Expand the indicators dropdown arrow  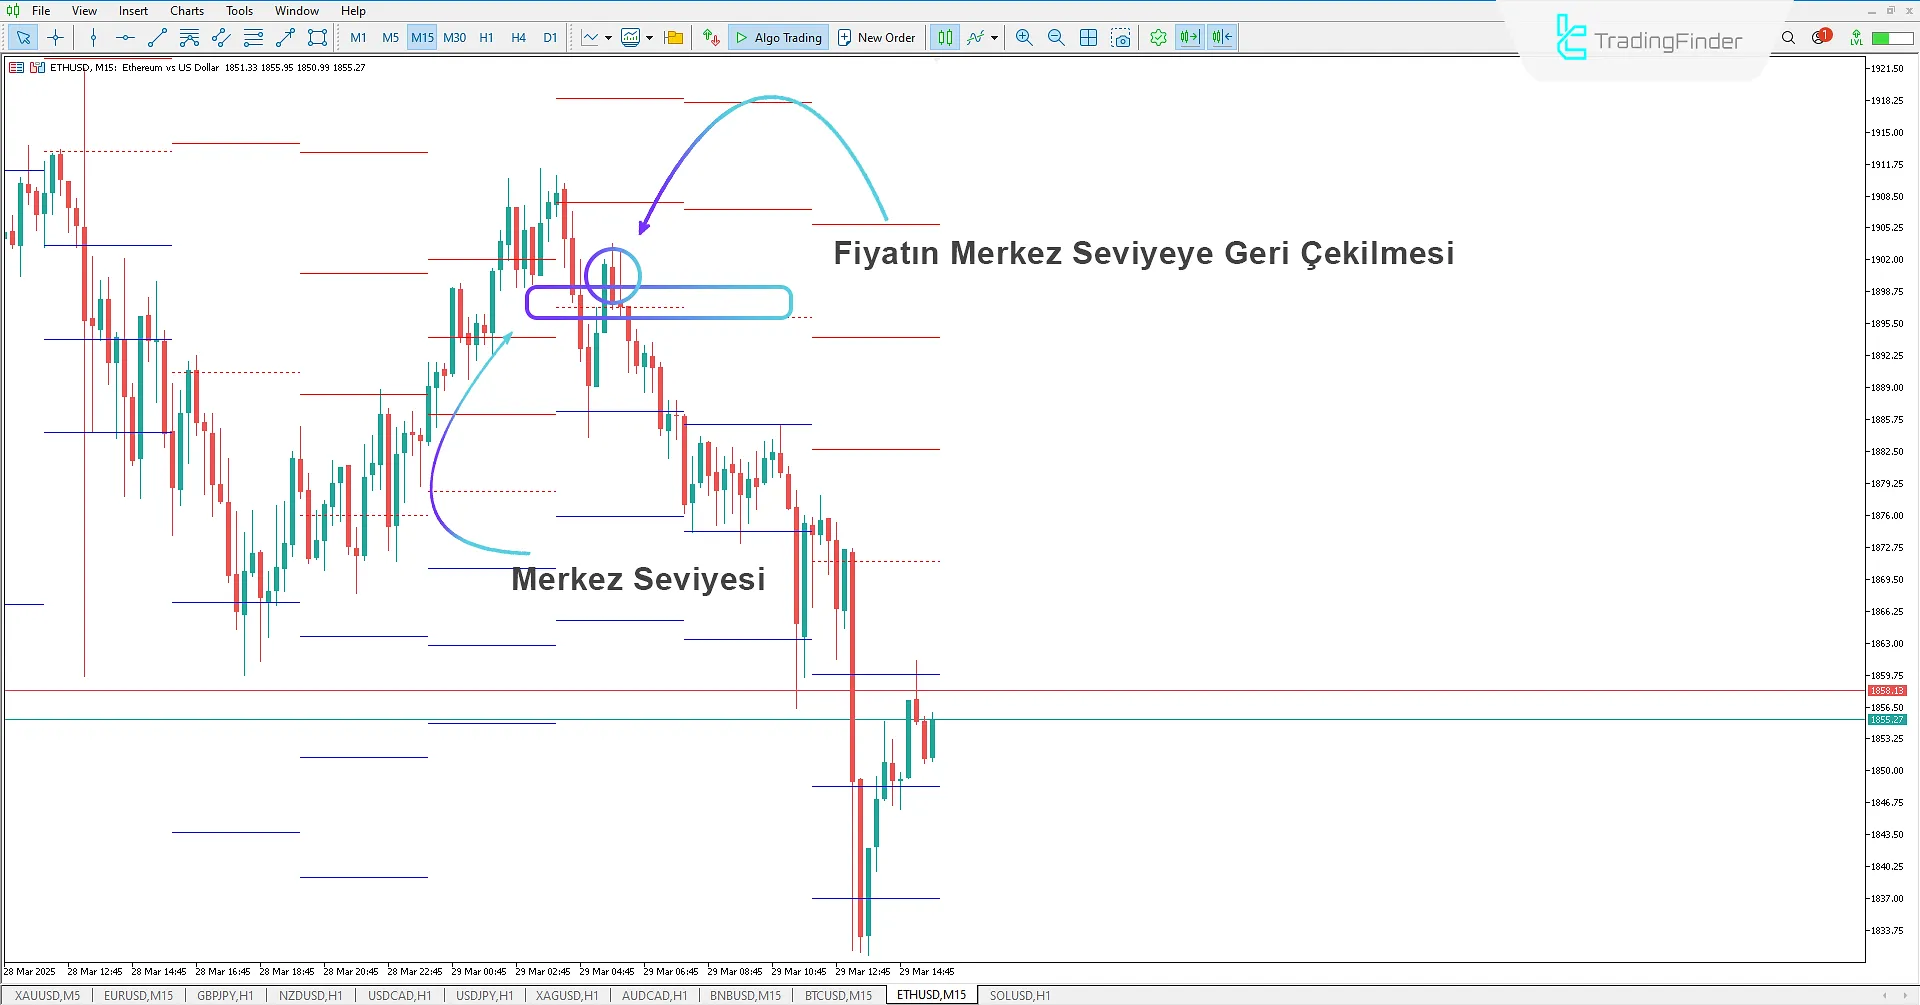tap(649, 38)
